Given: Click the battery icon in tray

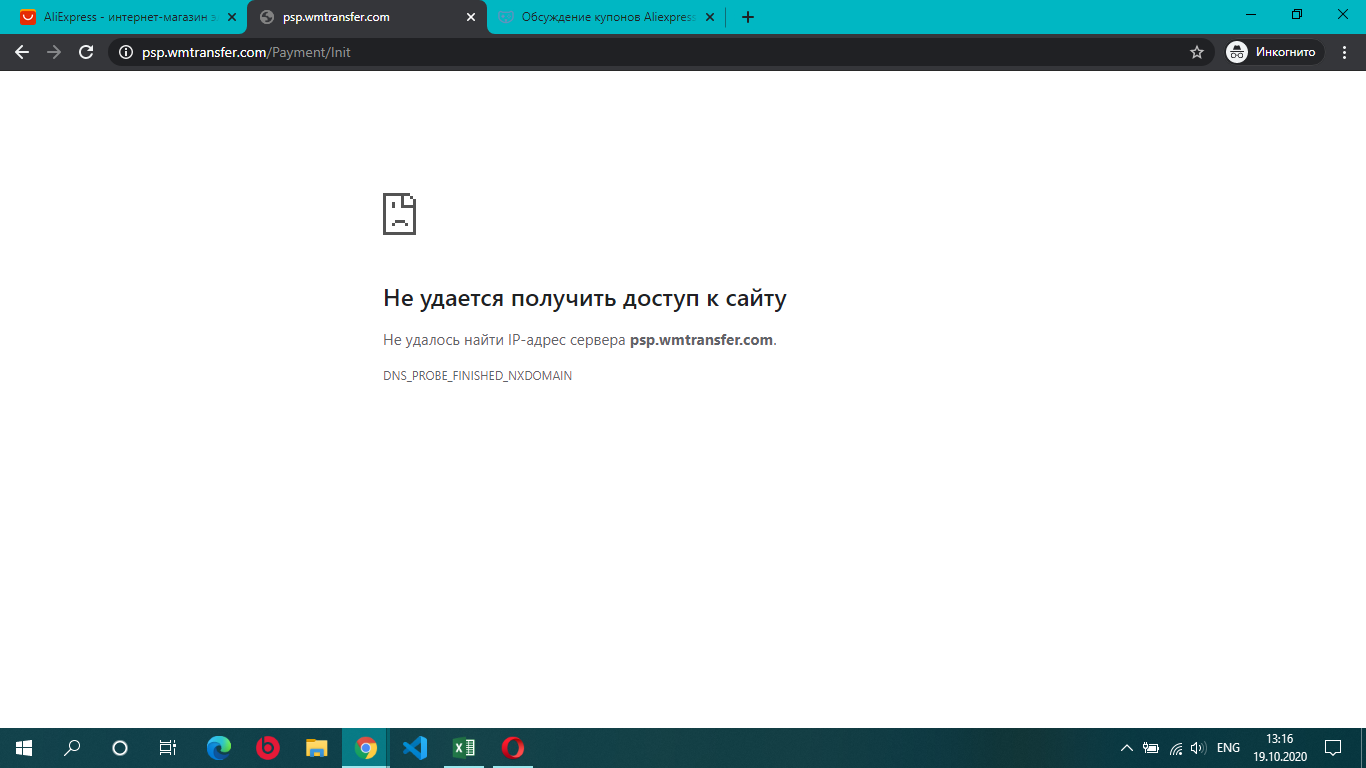Looking at the screenshot, I should click(x=1151, y=747).
